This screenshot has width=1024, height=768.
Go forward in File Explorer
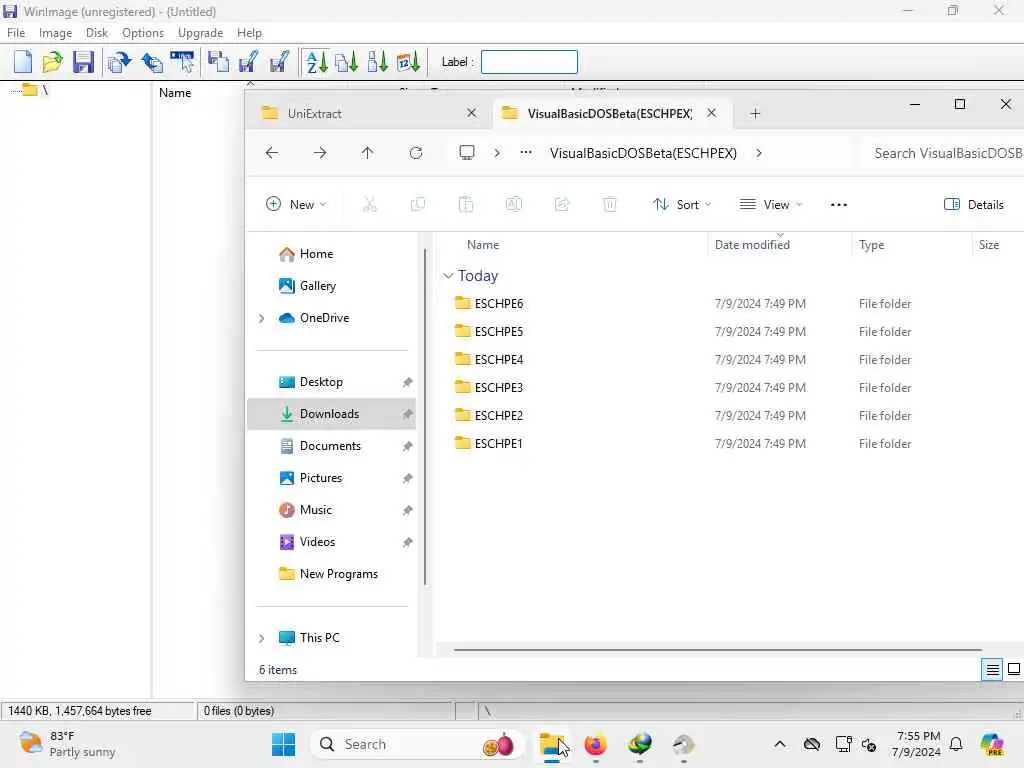pyautogui.click(x=320, y=153)
